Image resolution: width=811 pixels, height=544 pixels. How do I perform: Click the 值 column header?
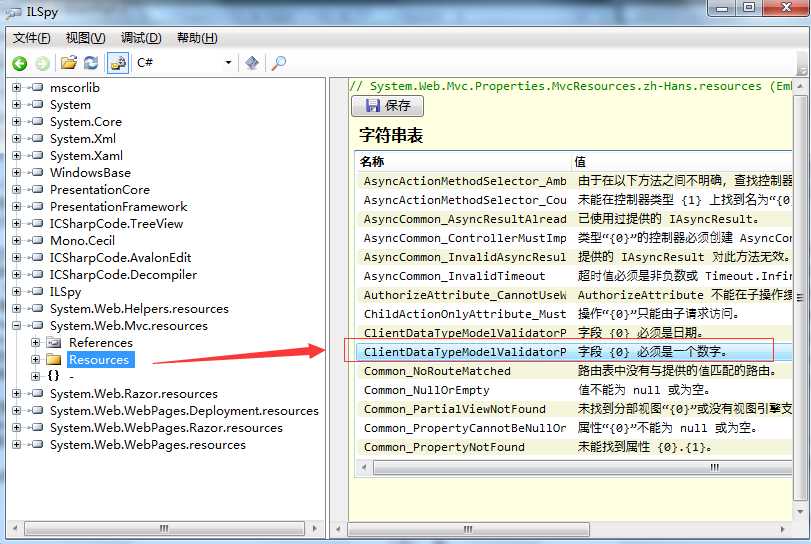(x=580, y=162)
